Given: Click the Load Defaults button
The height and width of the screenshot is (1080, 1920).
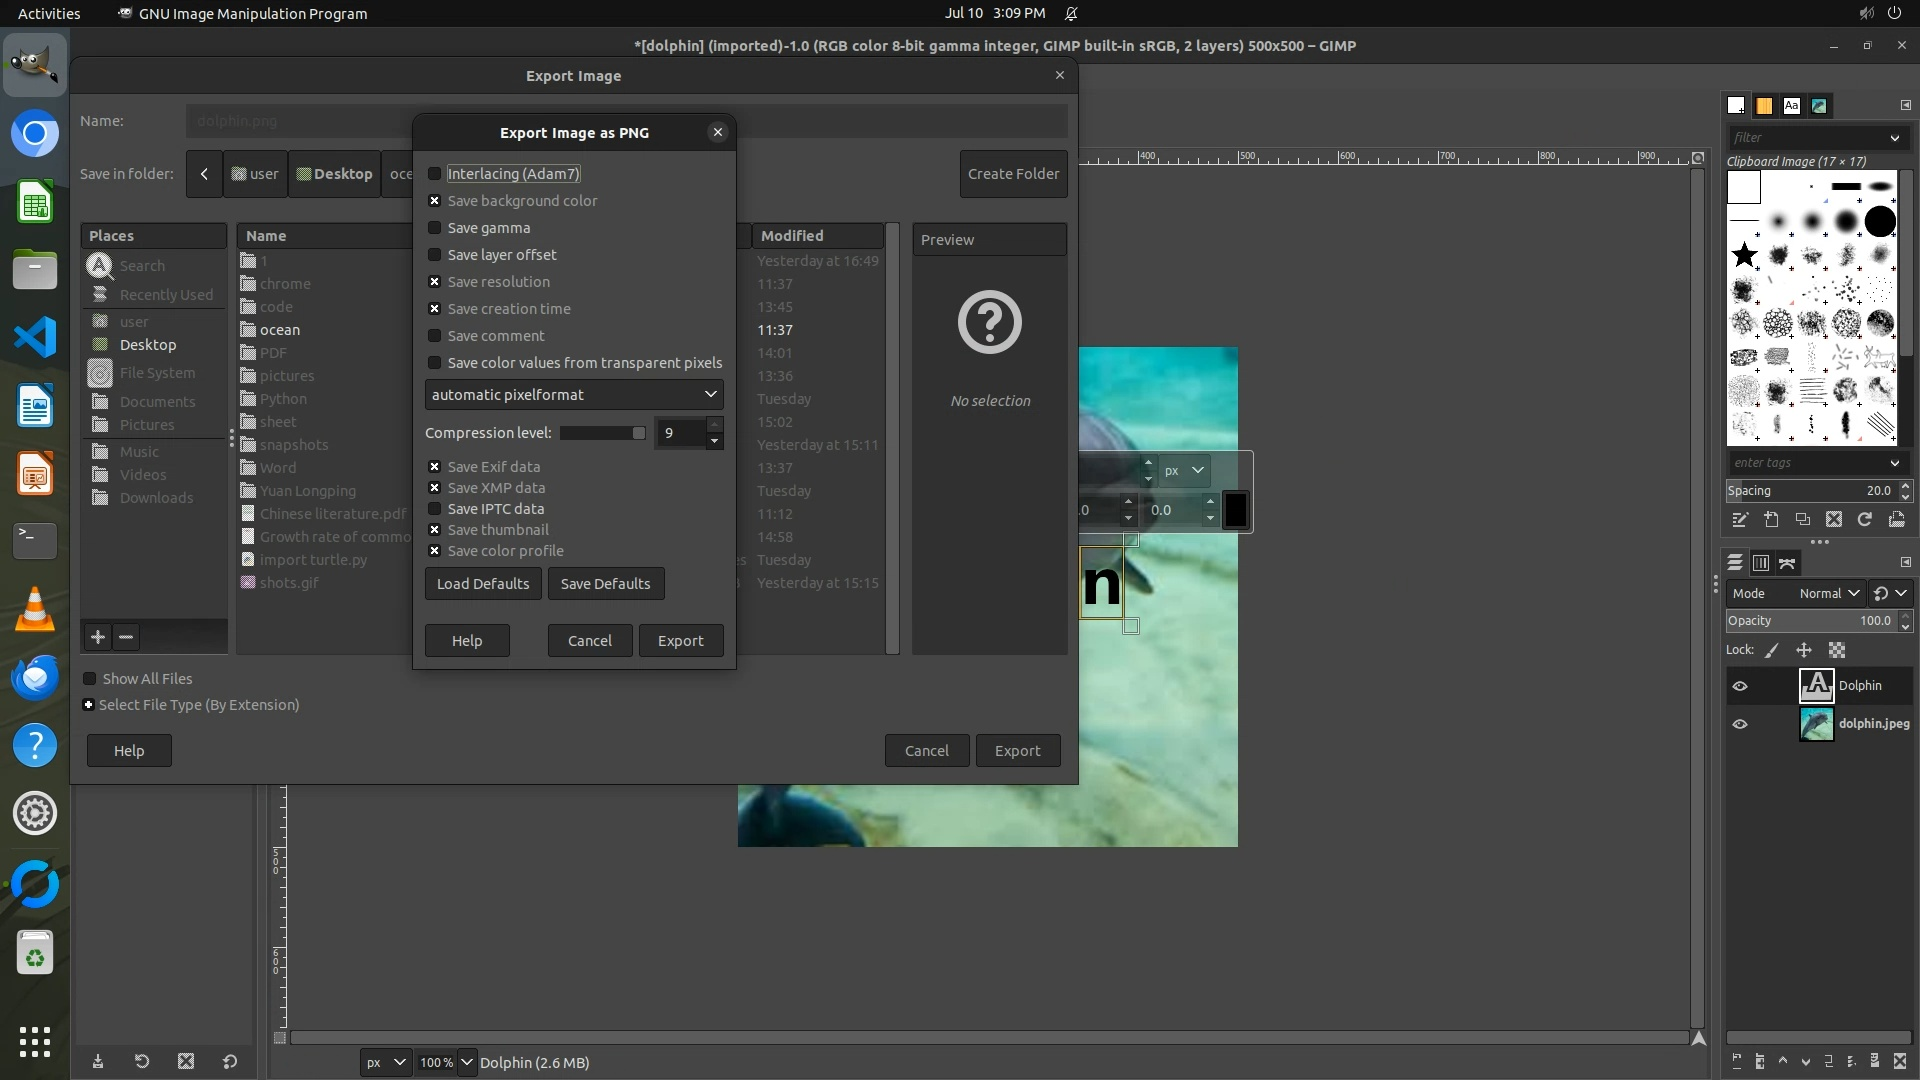Looking at the screenshot, I should [x=483, y=584].
